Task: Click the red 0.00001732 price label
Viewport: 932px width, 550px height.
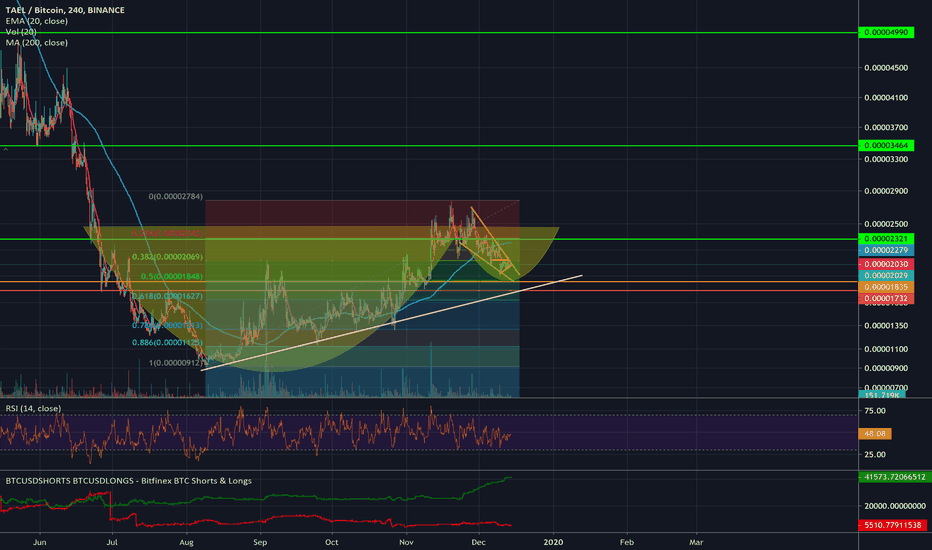Action: (x=886, y=298)
